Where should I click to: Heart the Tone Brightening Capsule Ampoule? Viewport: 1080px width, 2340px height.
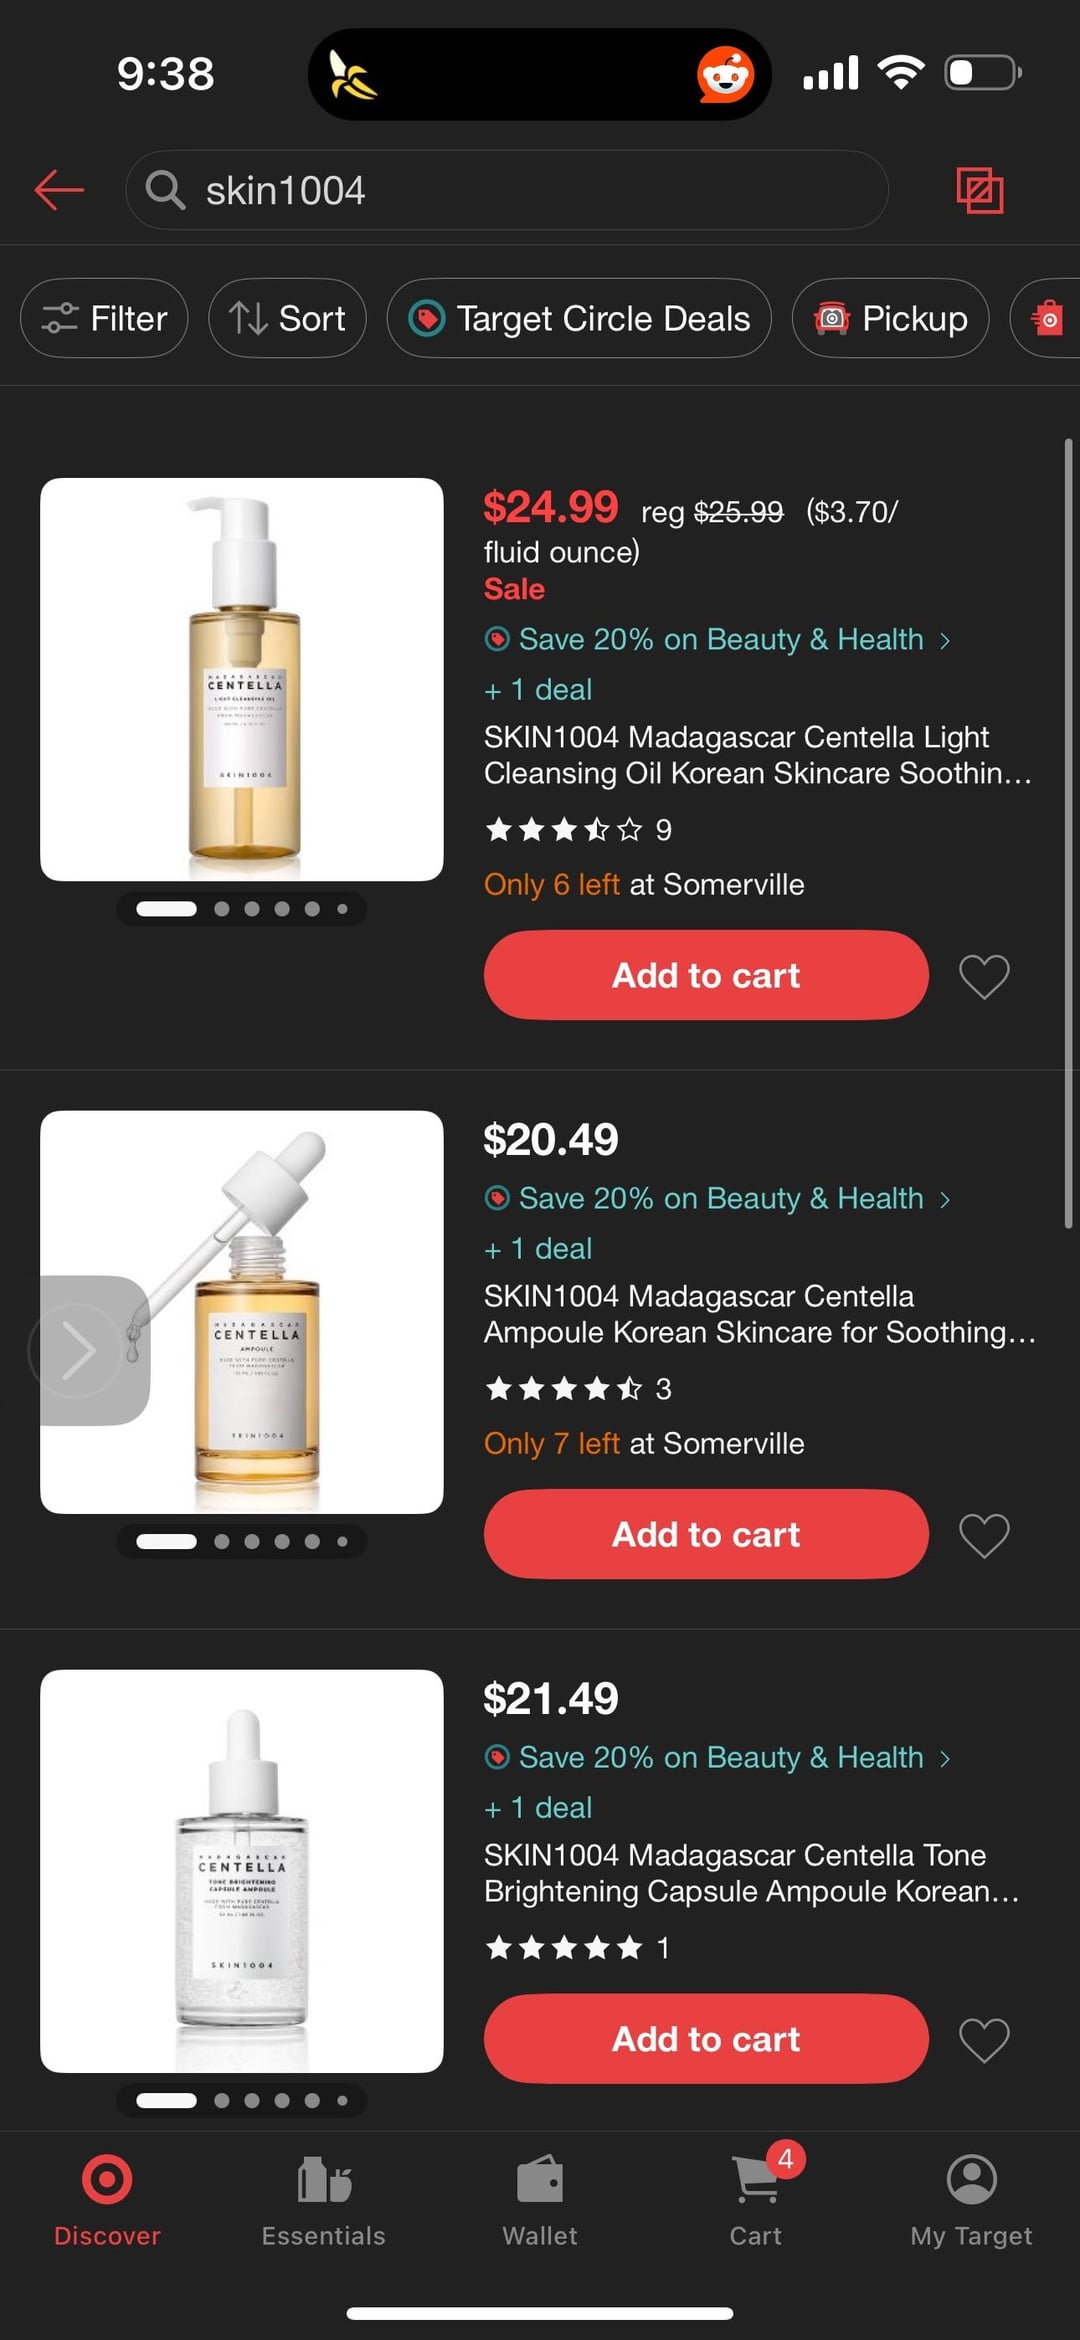984,2039
